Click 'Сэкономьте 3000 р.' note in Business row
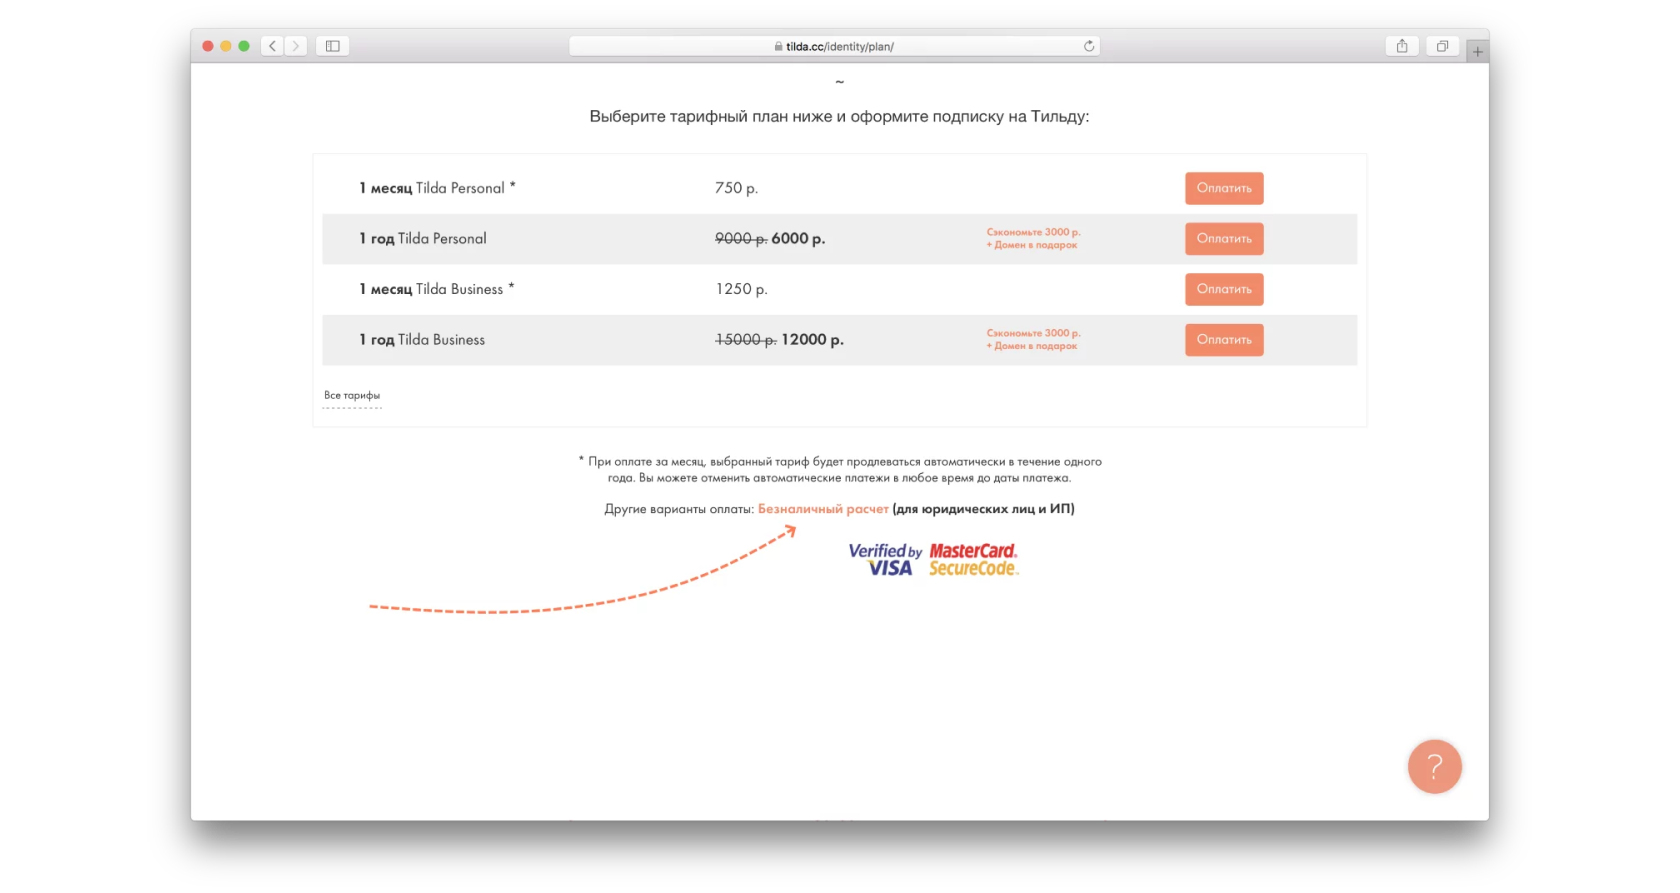Image resolution: width=1680 pixels, height=893 pixels. tap(1033, 333)
